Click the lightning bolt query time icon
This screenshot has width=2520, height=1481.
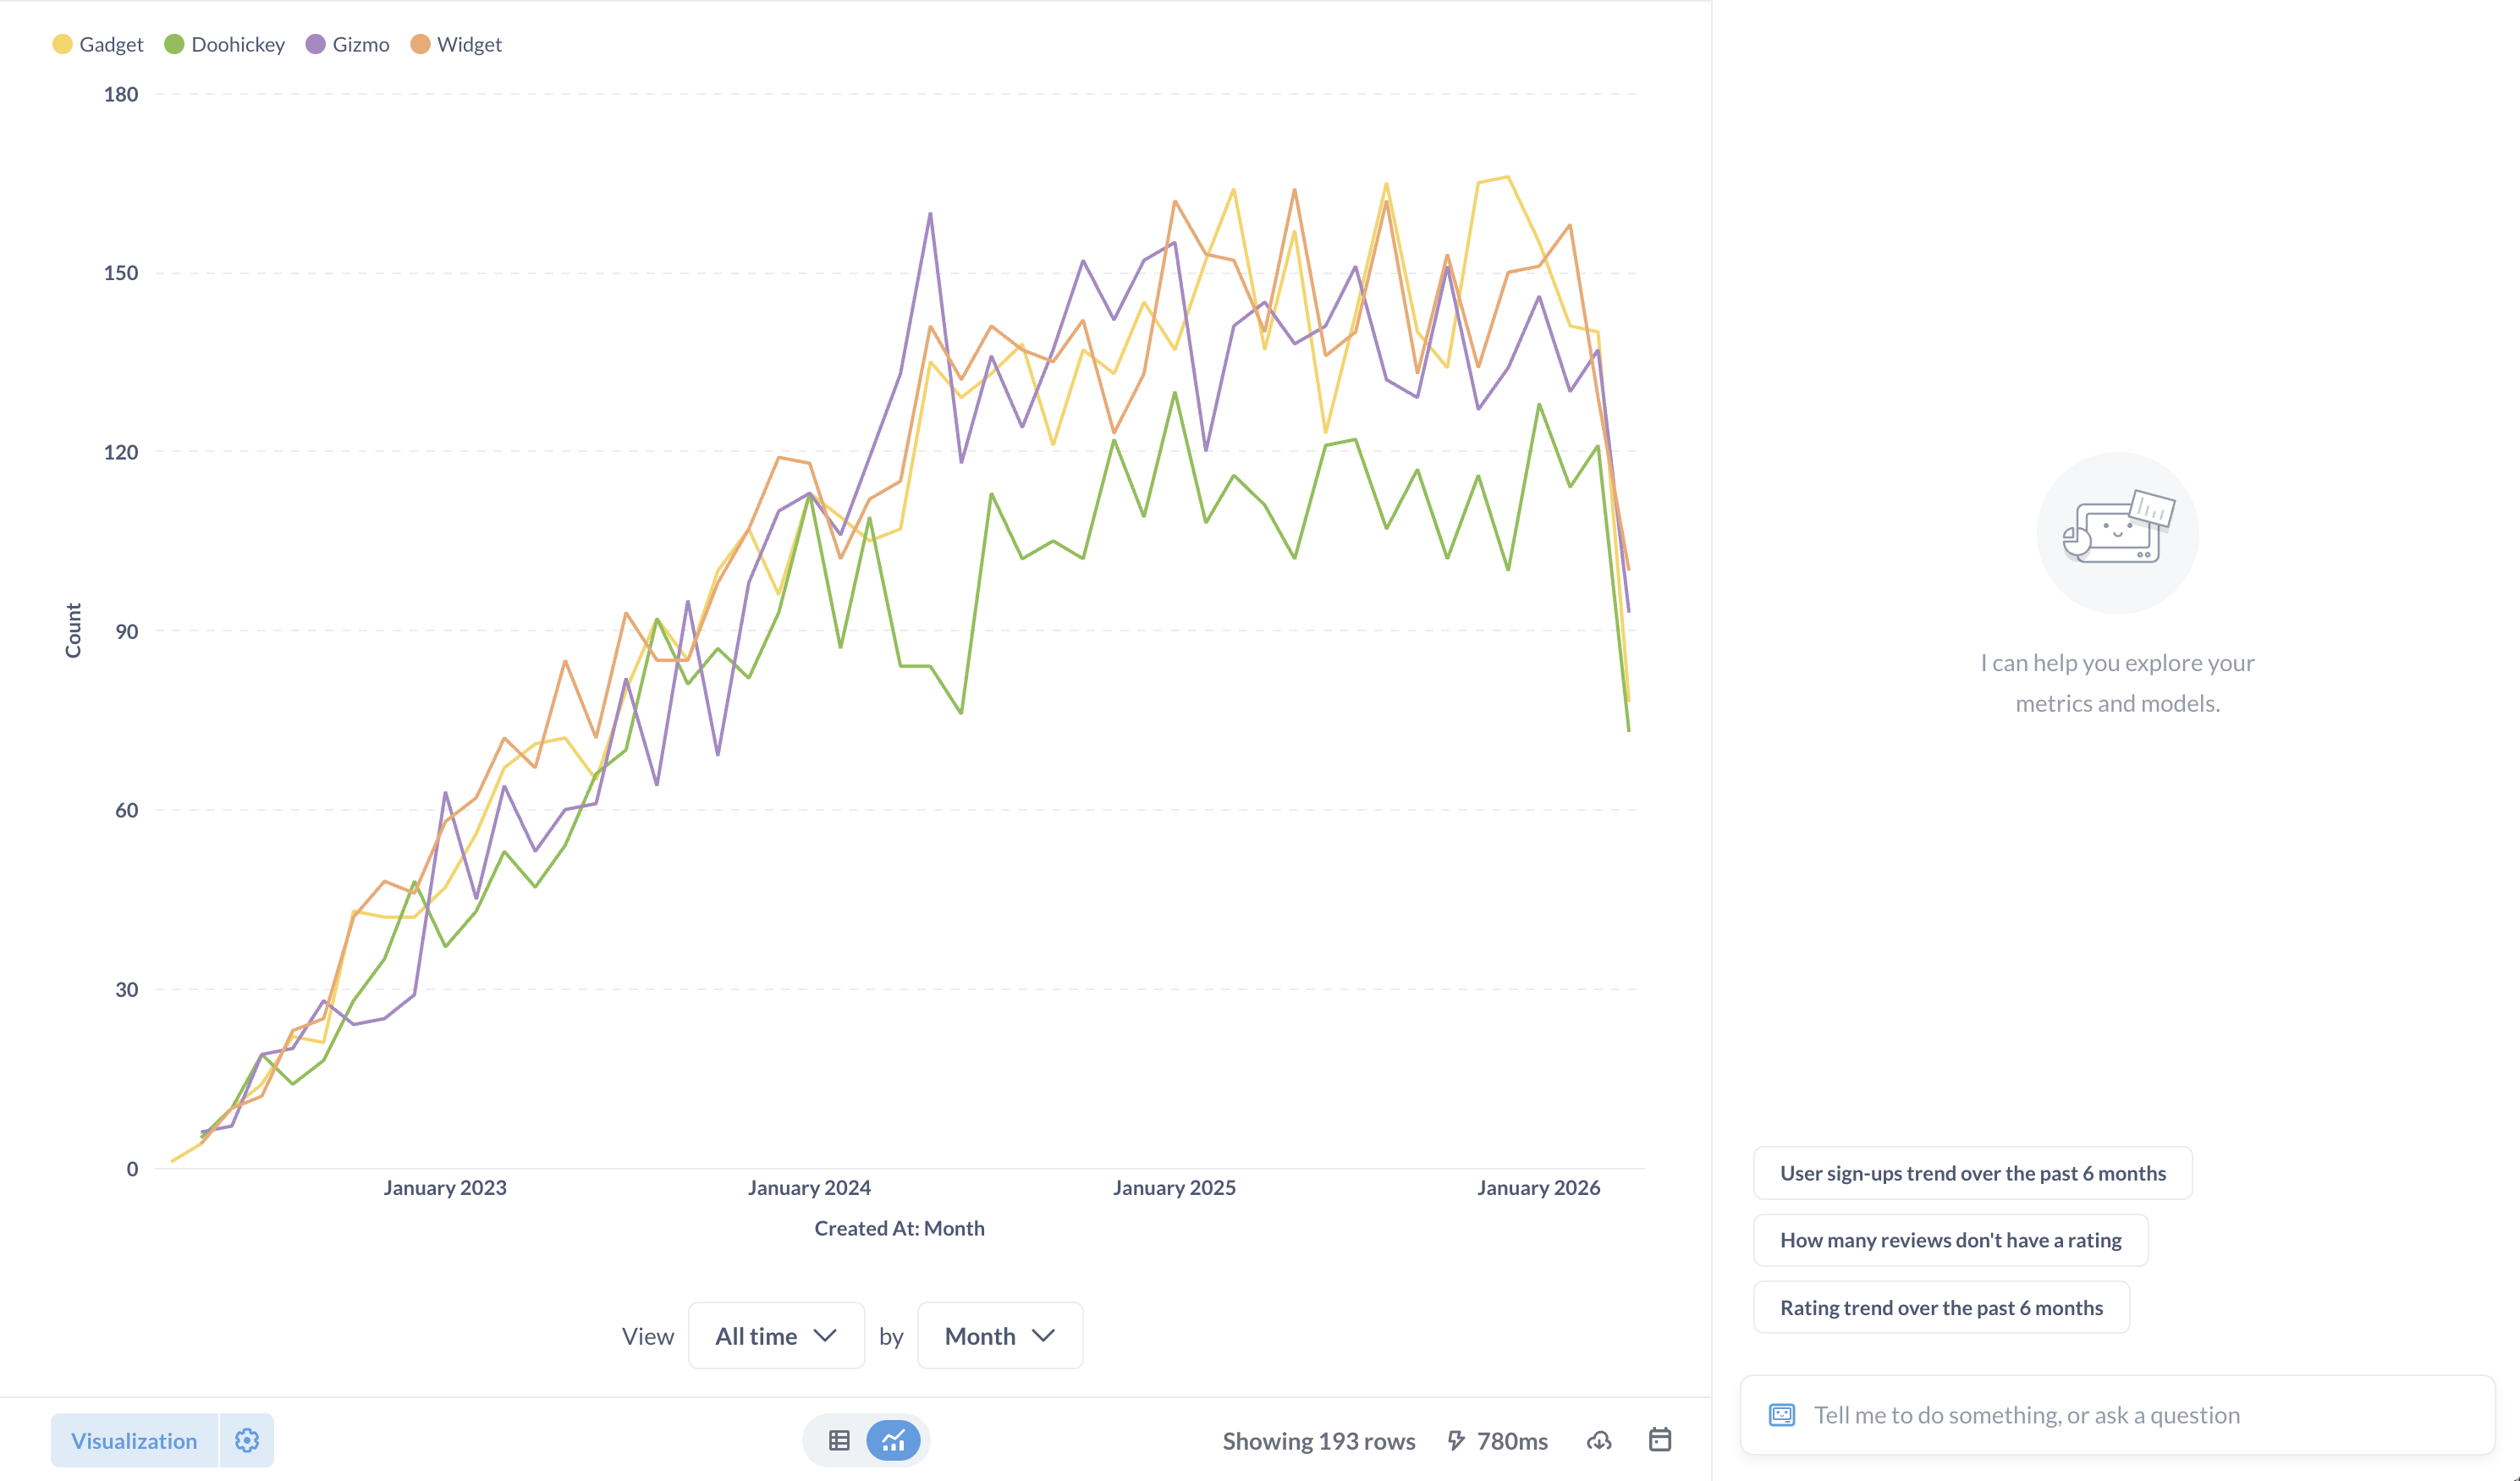click(x=1456, y=1440)
